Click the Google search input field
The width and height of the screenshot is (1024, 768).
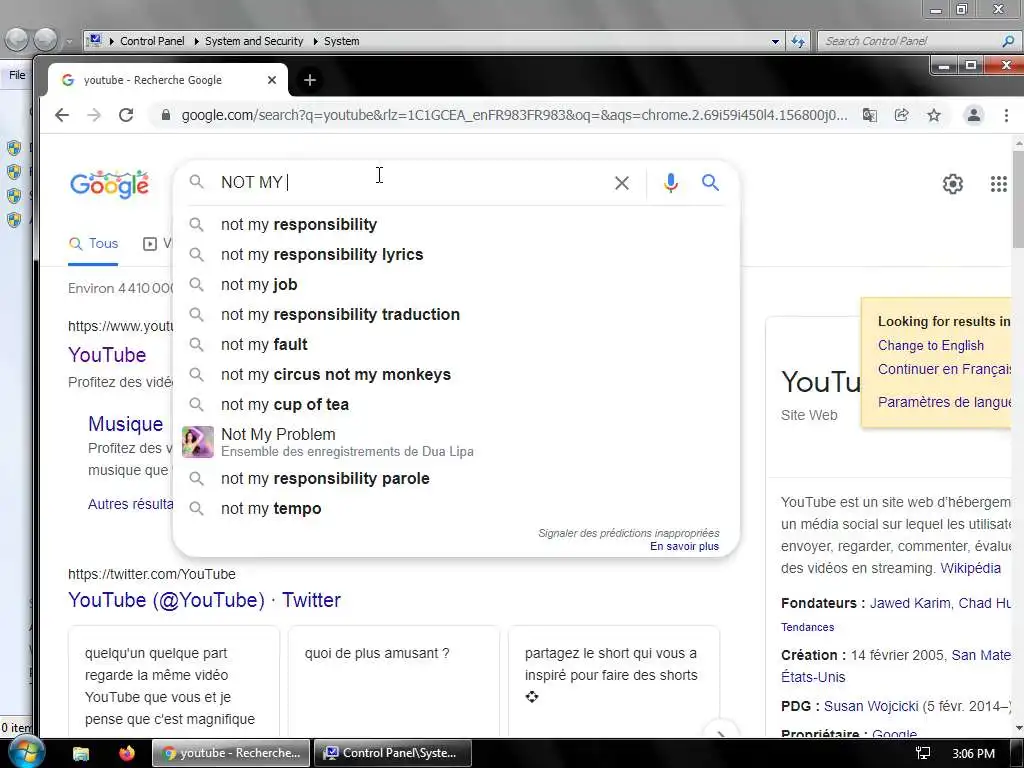tap(411, 182)
